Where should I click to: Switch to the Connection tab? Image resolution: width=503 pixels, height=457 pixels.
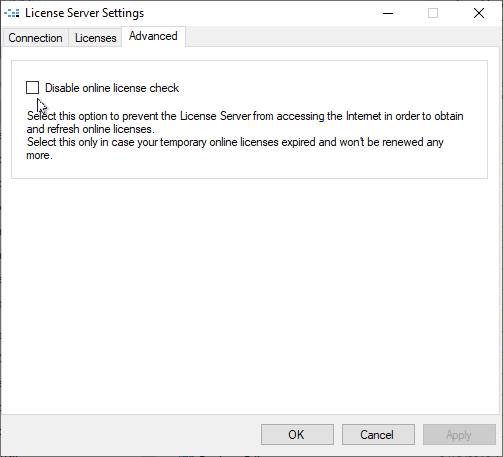tap(35, 38)
